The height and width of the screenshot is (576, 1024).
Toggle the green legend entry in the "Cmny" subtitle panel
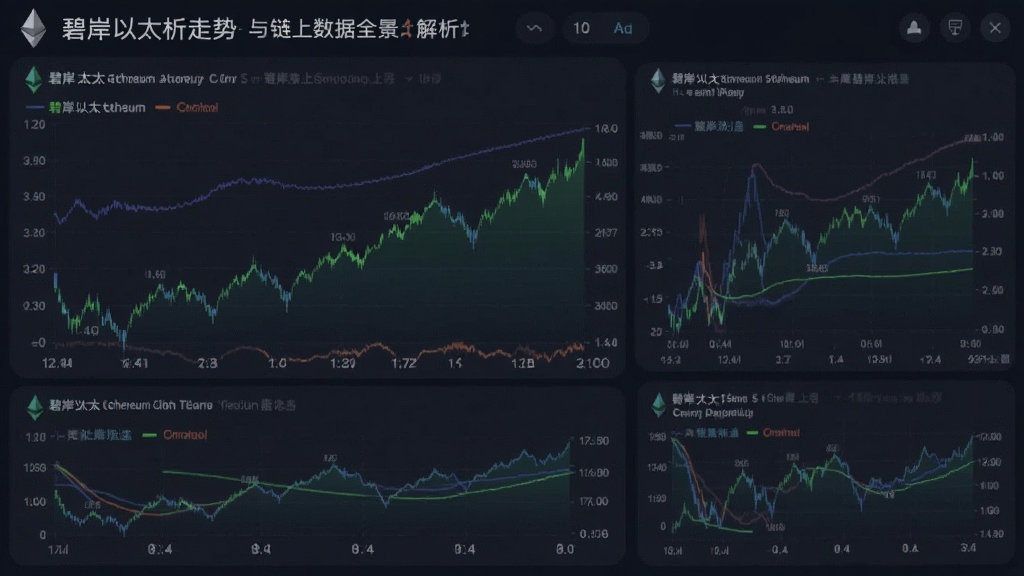tap(773, 432)
